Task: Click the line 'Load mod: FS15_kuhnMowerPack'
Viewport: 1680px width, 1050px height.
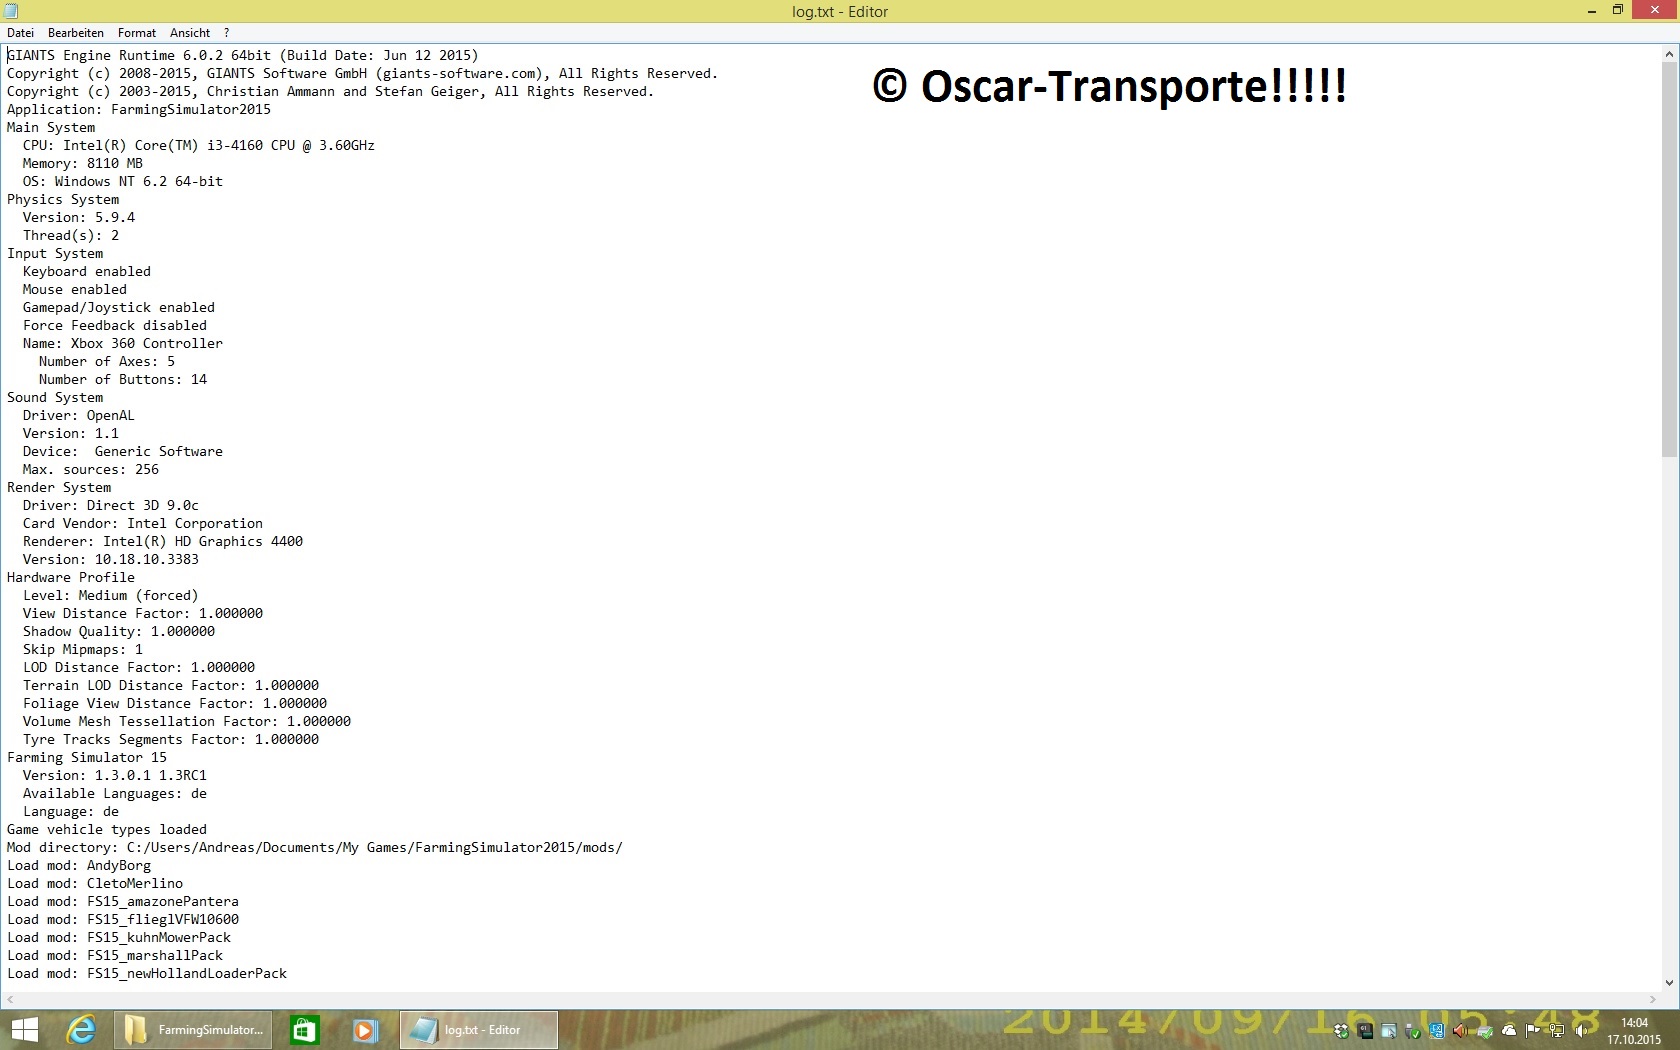Action: tap(119, 938)
